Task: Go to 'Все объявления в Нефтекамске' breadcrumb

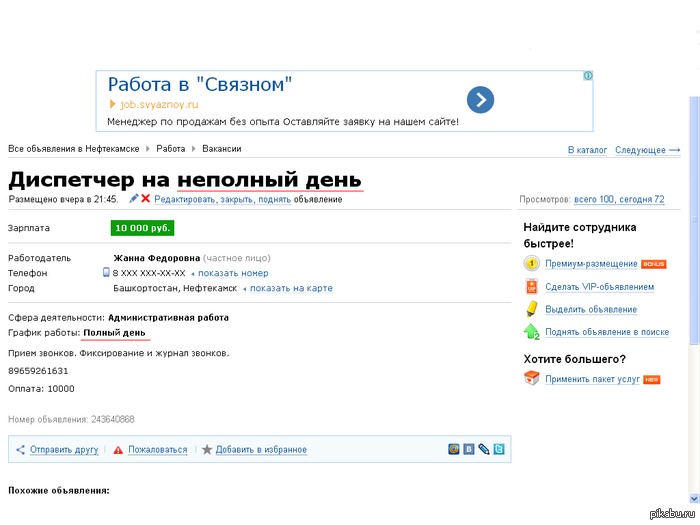Action: pos(73,149)
